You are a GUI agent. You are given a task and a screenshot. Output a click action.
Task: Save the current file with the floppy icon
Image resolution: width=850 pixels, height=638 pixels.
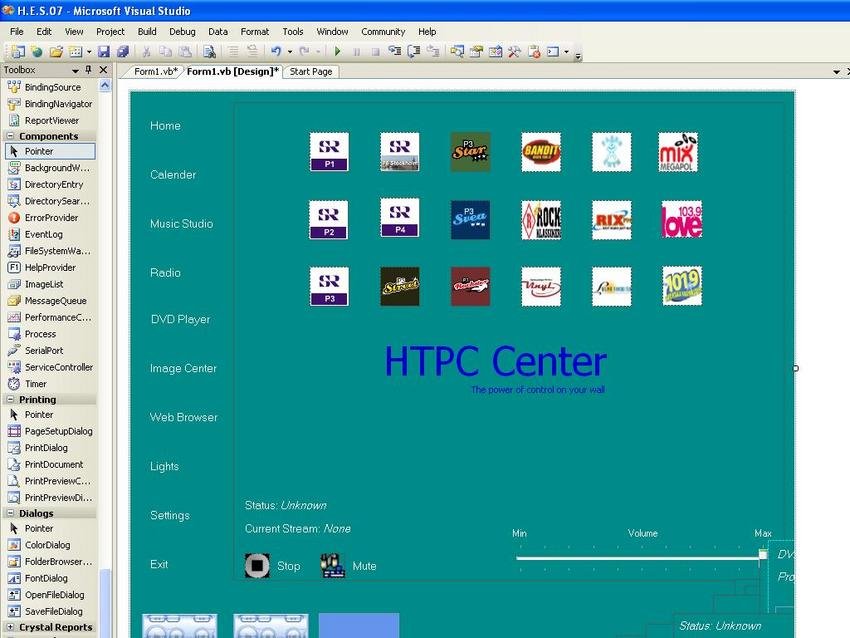click(104, 51)
